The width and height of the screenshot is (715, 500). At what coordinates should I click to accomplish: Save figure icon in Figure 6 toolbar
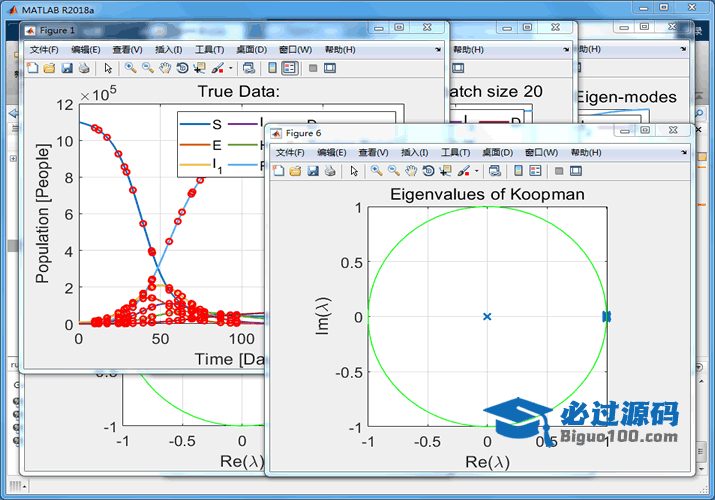coord(313,171)
